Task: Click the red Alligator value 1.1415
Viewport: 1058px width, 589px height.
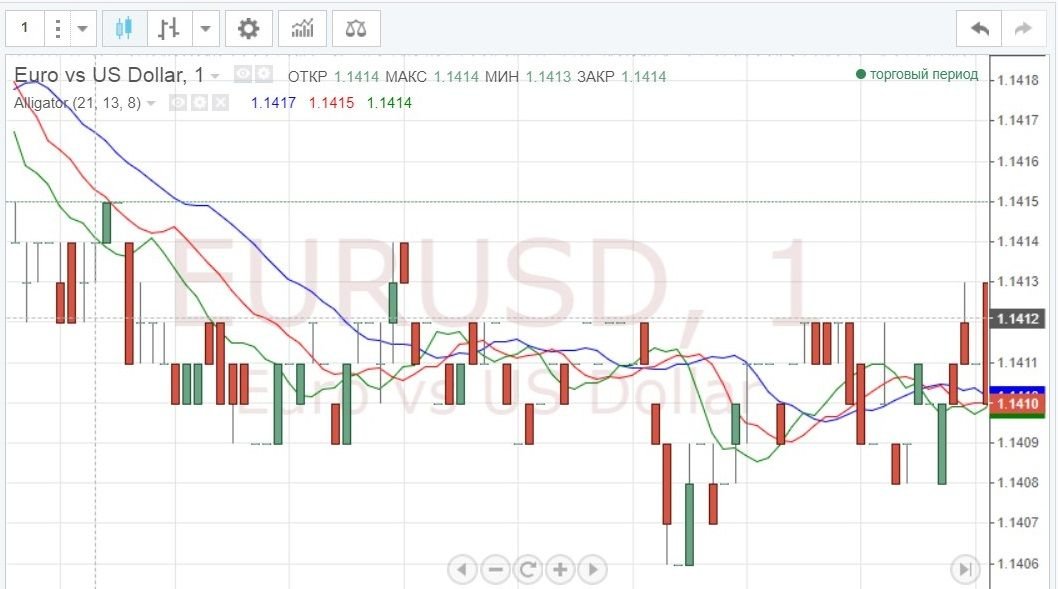Action: coord(331,103)
